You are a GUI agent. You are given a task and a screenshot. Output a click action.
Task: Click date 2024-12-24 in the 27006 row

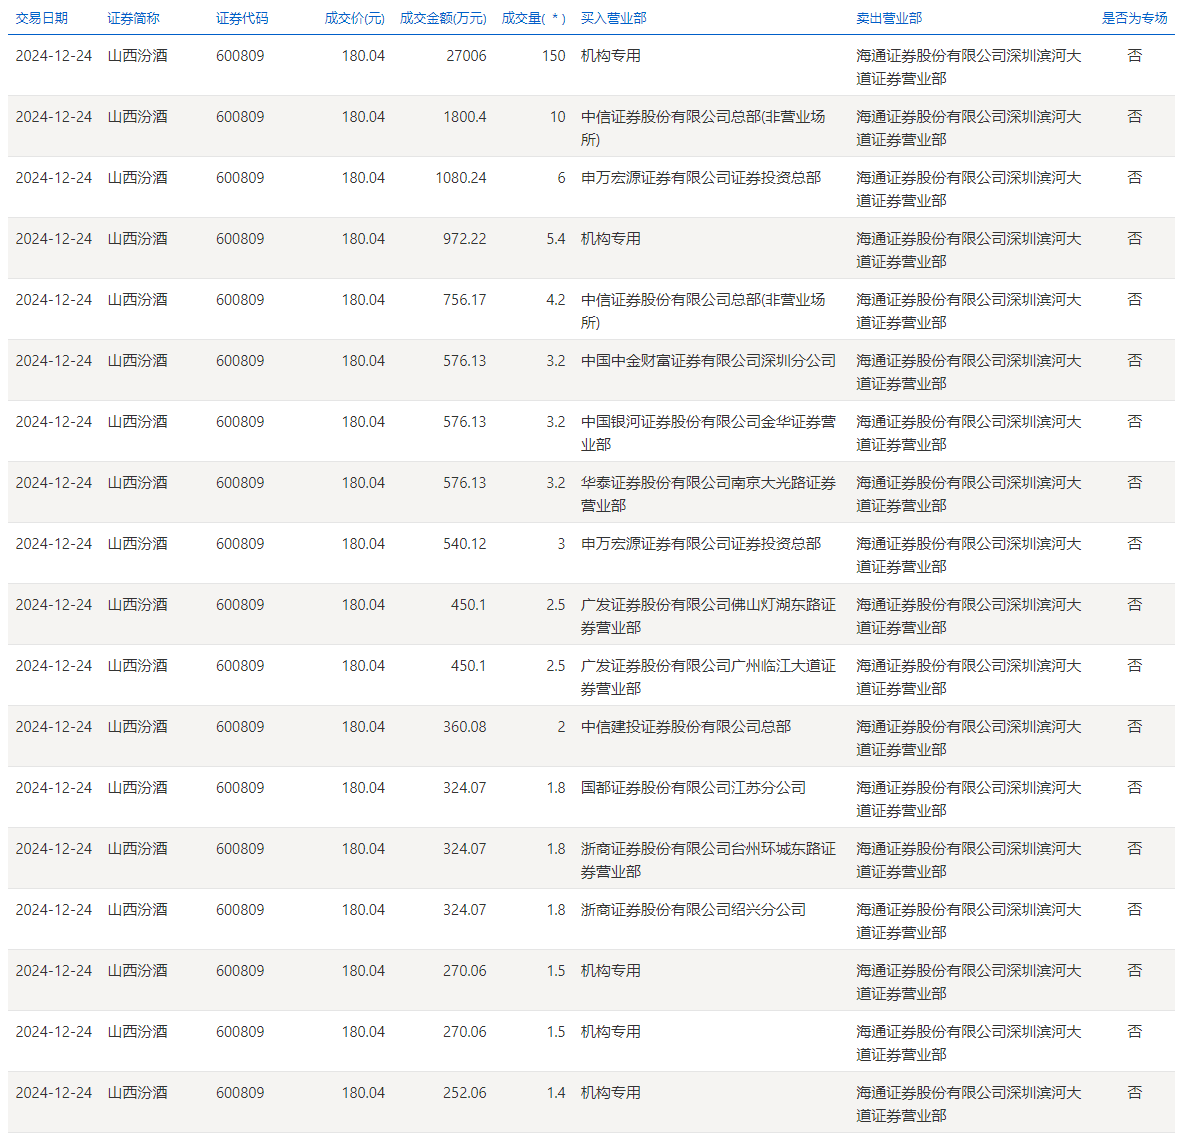tap(54, 56)
